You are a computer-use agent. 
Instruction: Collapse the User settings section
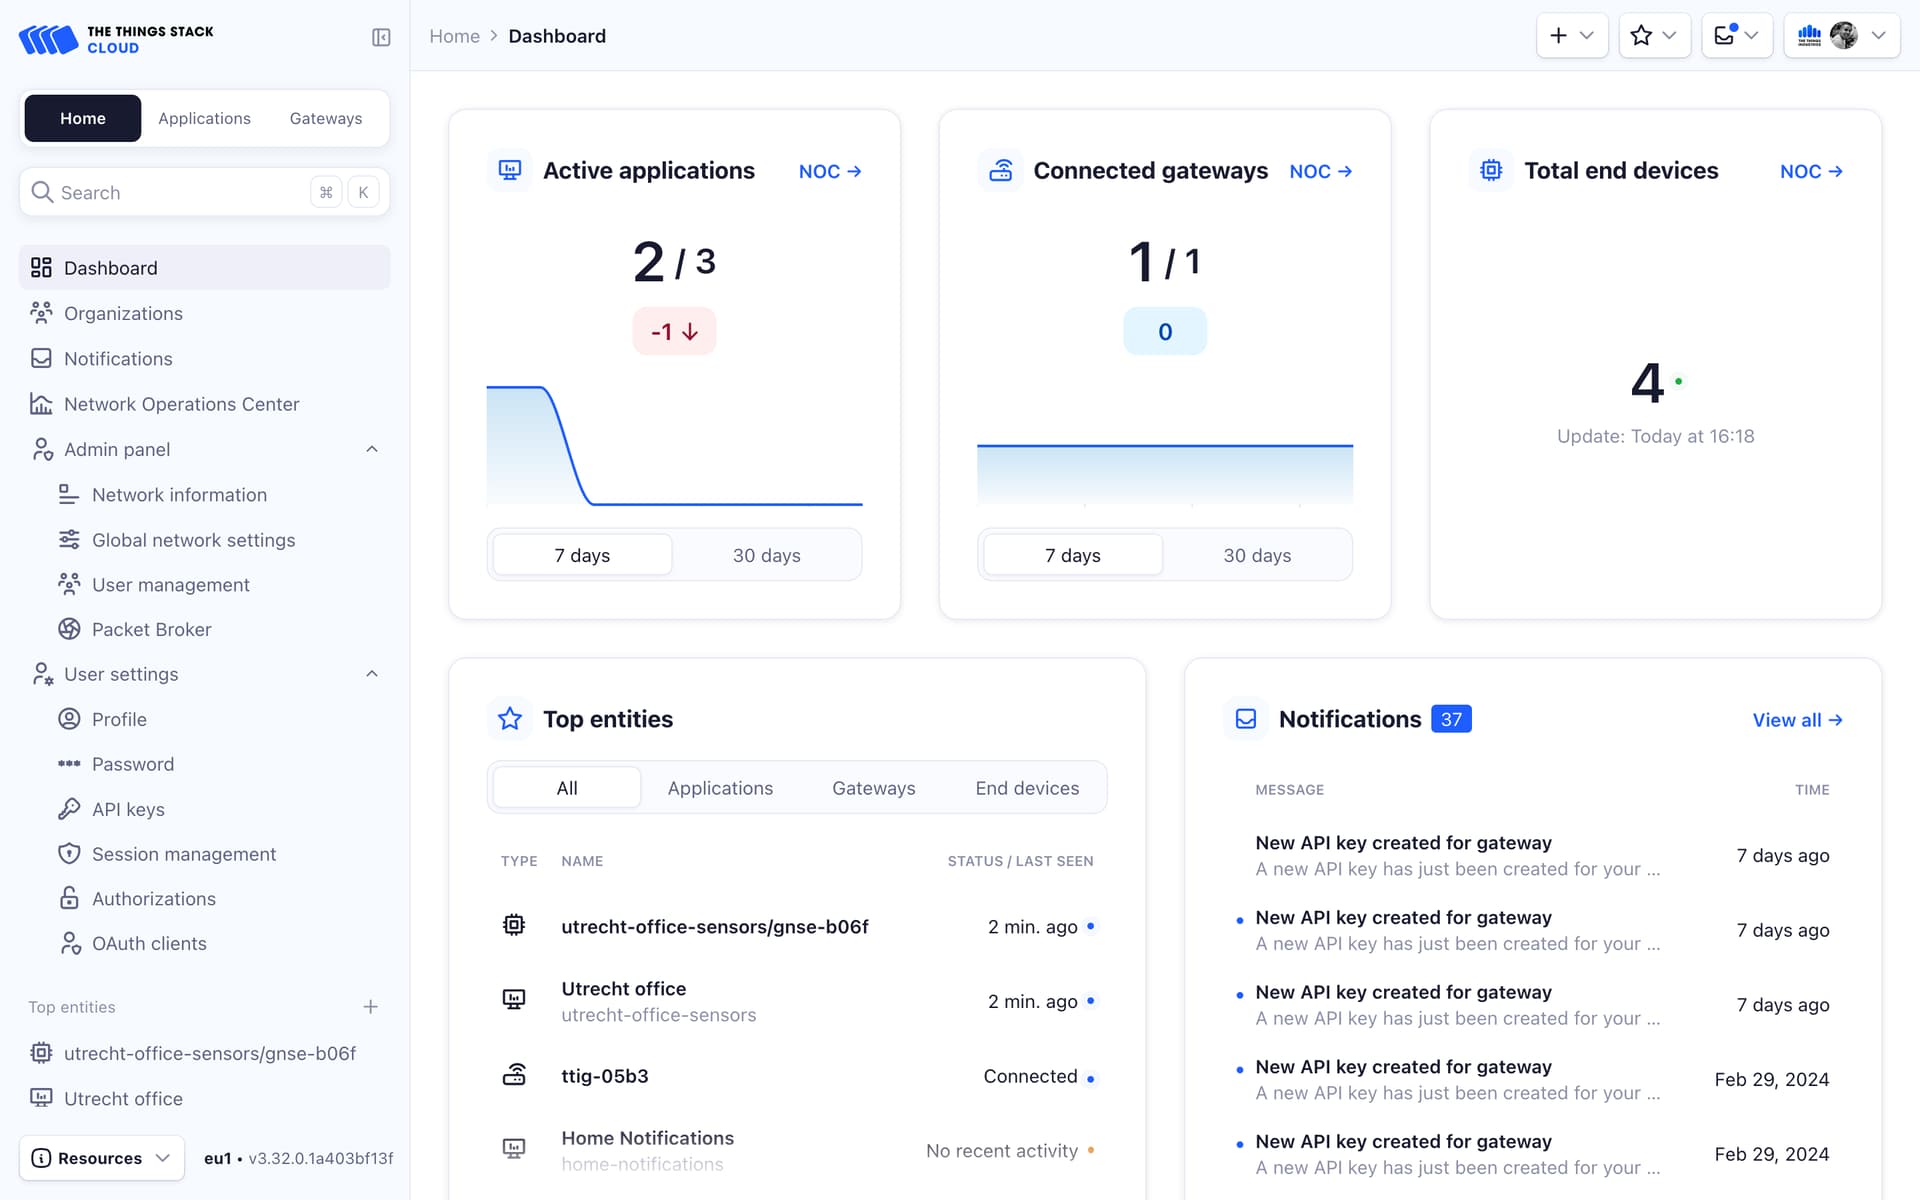pos(372,673)
